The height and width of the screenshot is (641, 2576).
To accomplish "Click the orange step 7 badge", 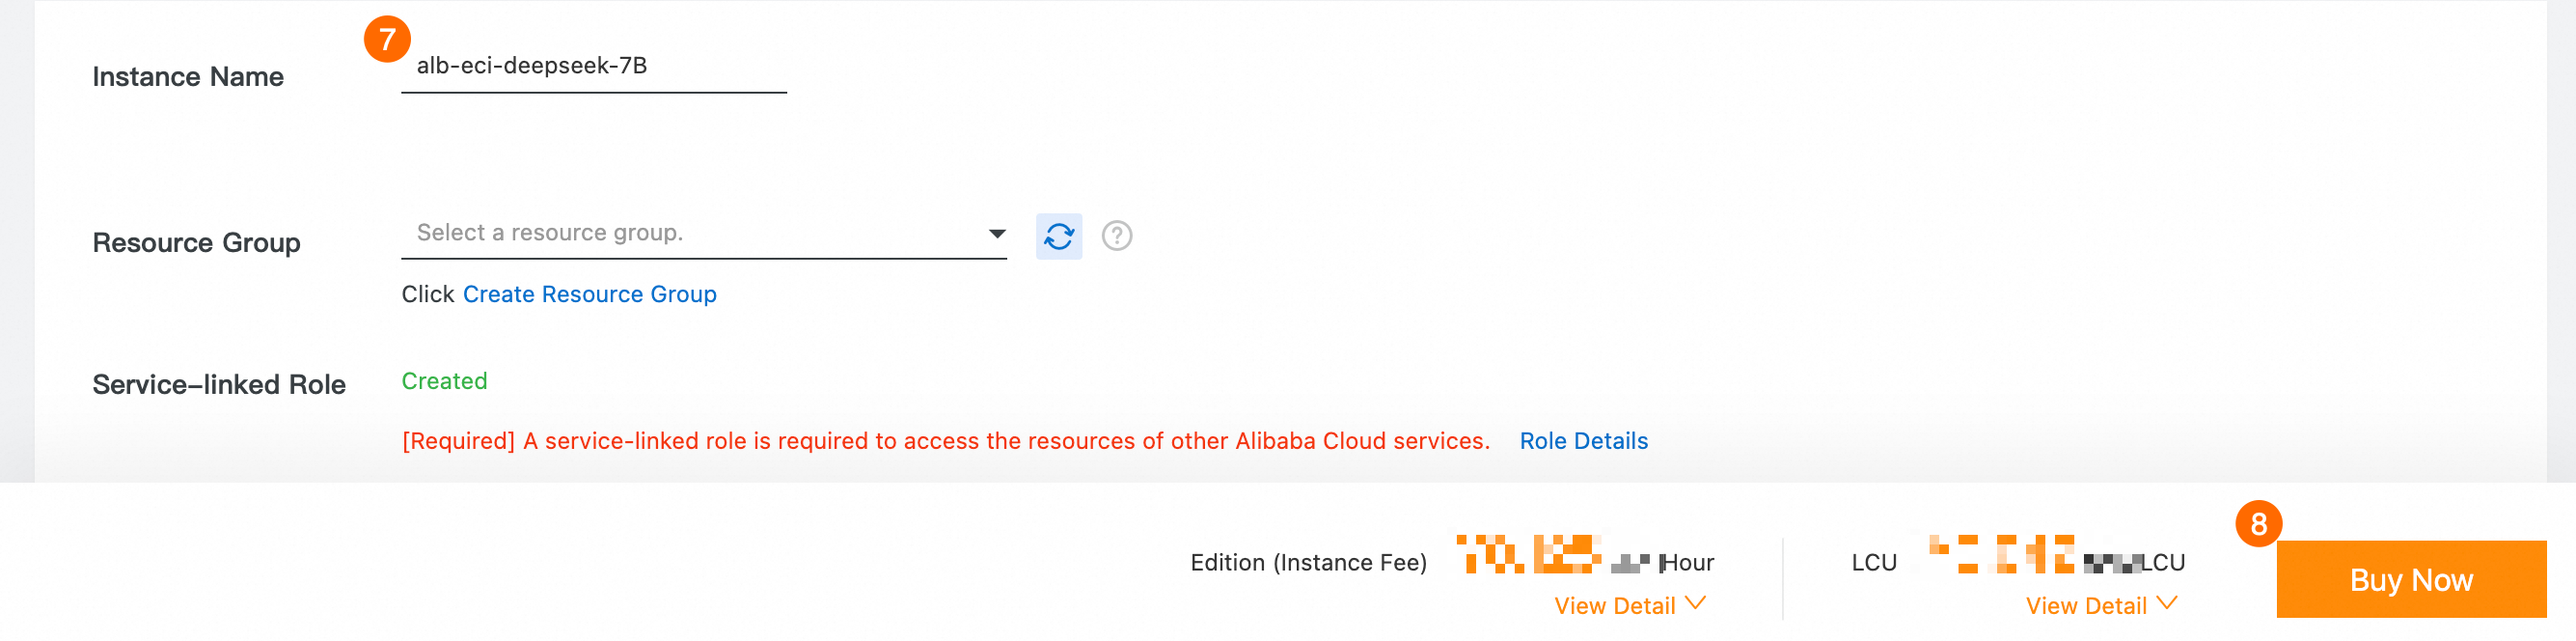I will 387,40.
